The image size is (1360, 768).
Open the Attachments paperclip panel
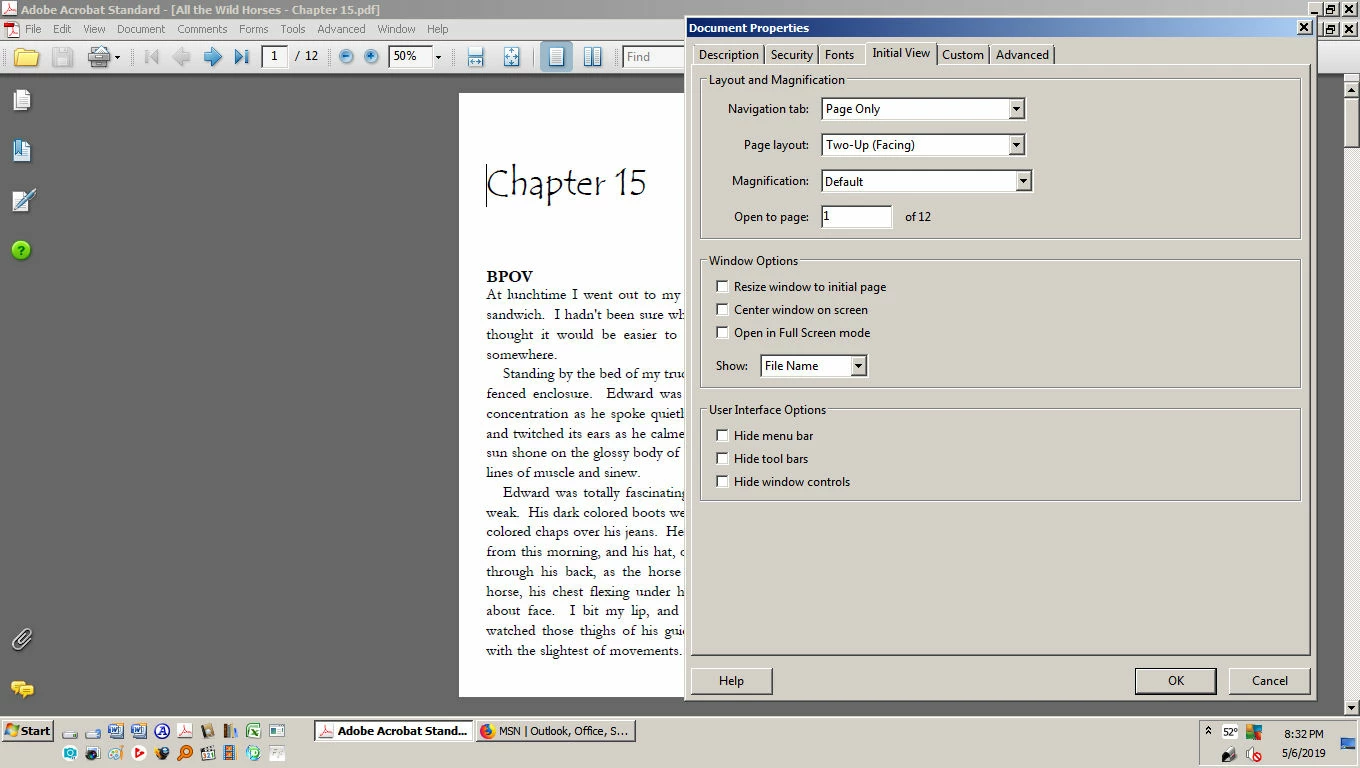22,639
